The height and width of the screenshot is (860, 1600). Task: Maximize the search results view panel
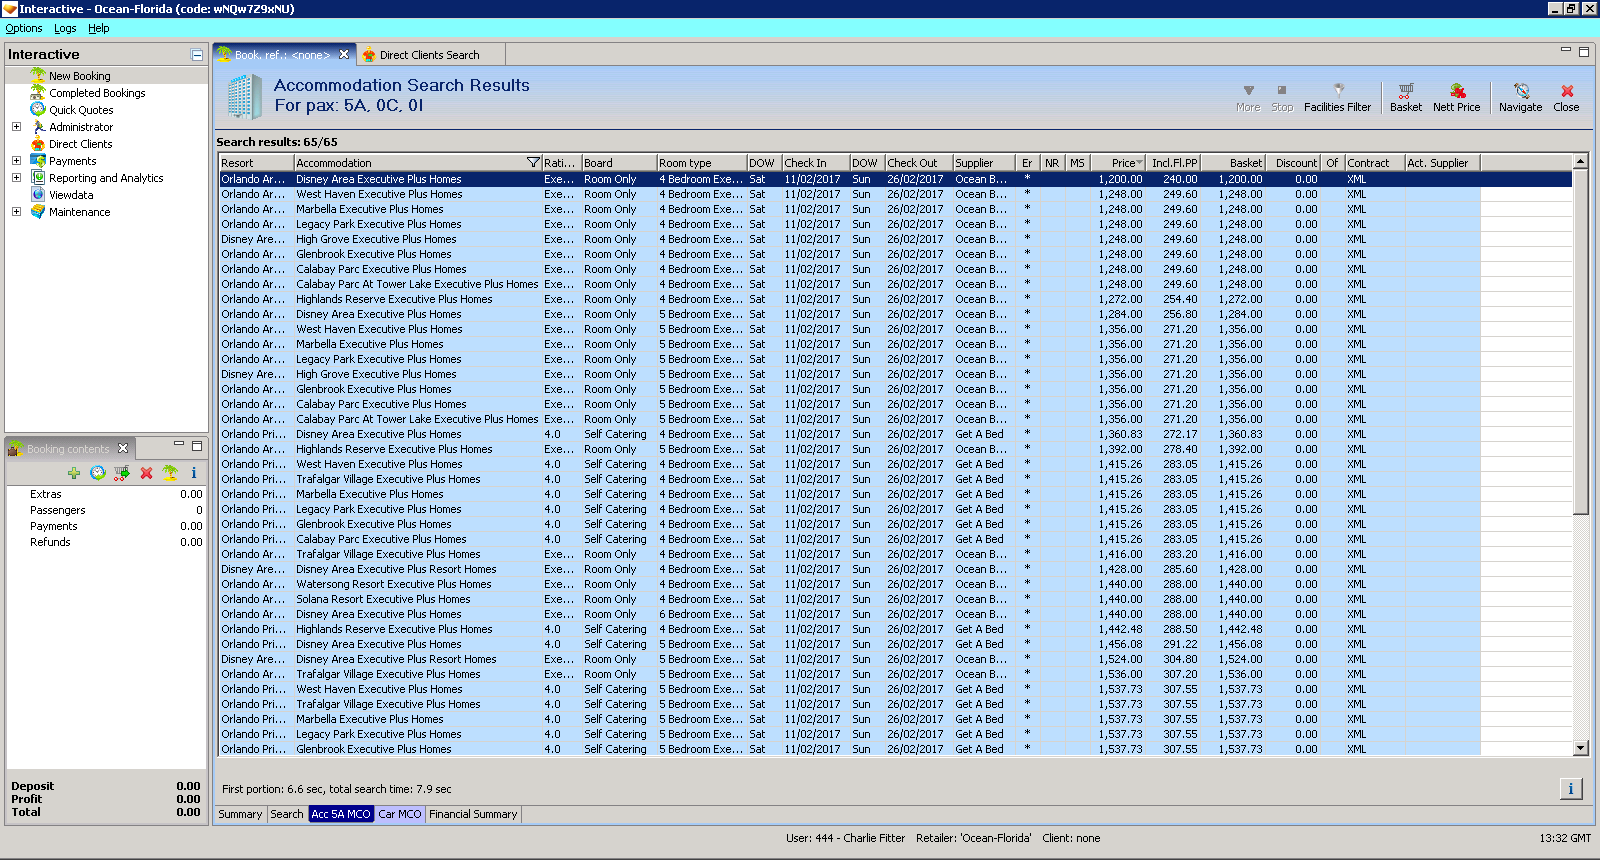(x=1583, y=52)
